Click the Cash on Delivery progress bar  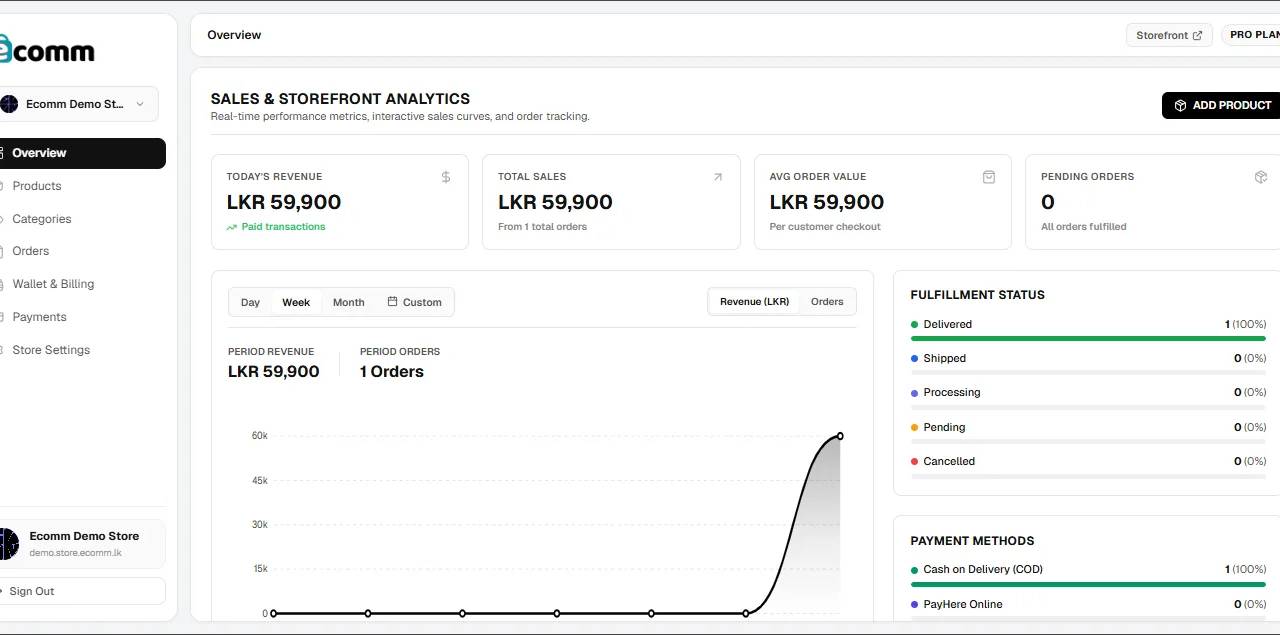pyautogui.click(x=1088, y=584)
